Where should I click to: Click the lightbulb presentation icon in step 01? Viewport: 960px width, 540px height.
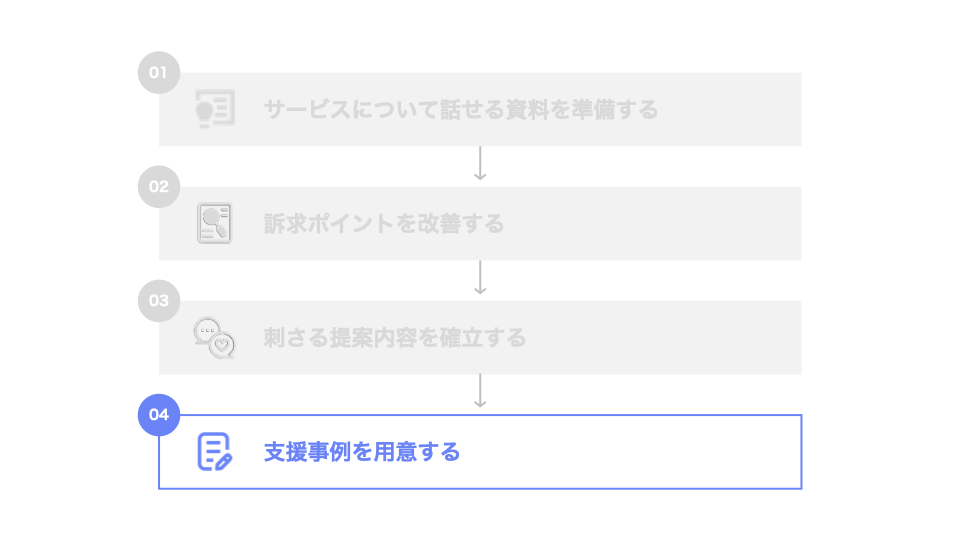pos(214,109)
